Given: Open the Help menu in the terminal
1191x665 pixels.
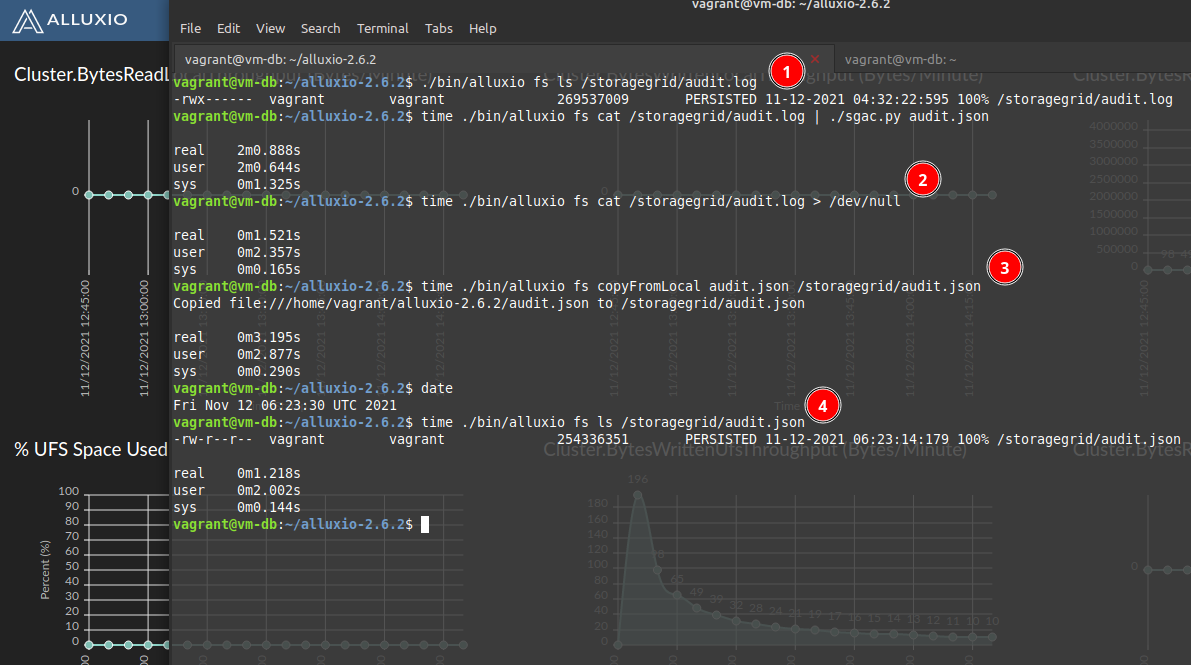Looking at the screenshot, I should [x=482, y=28].
